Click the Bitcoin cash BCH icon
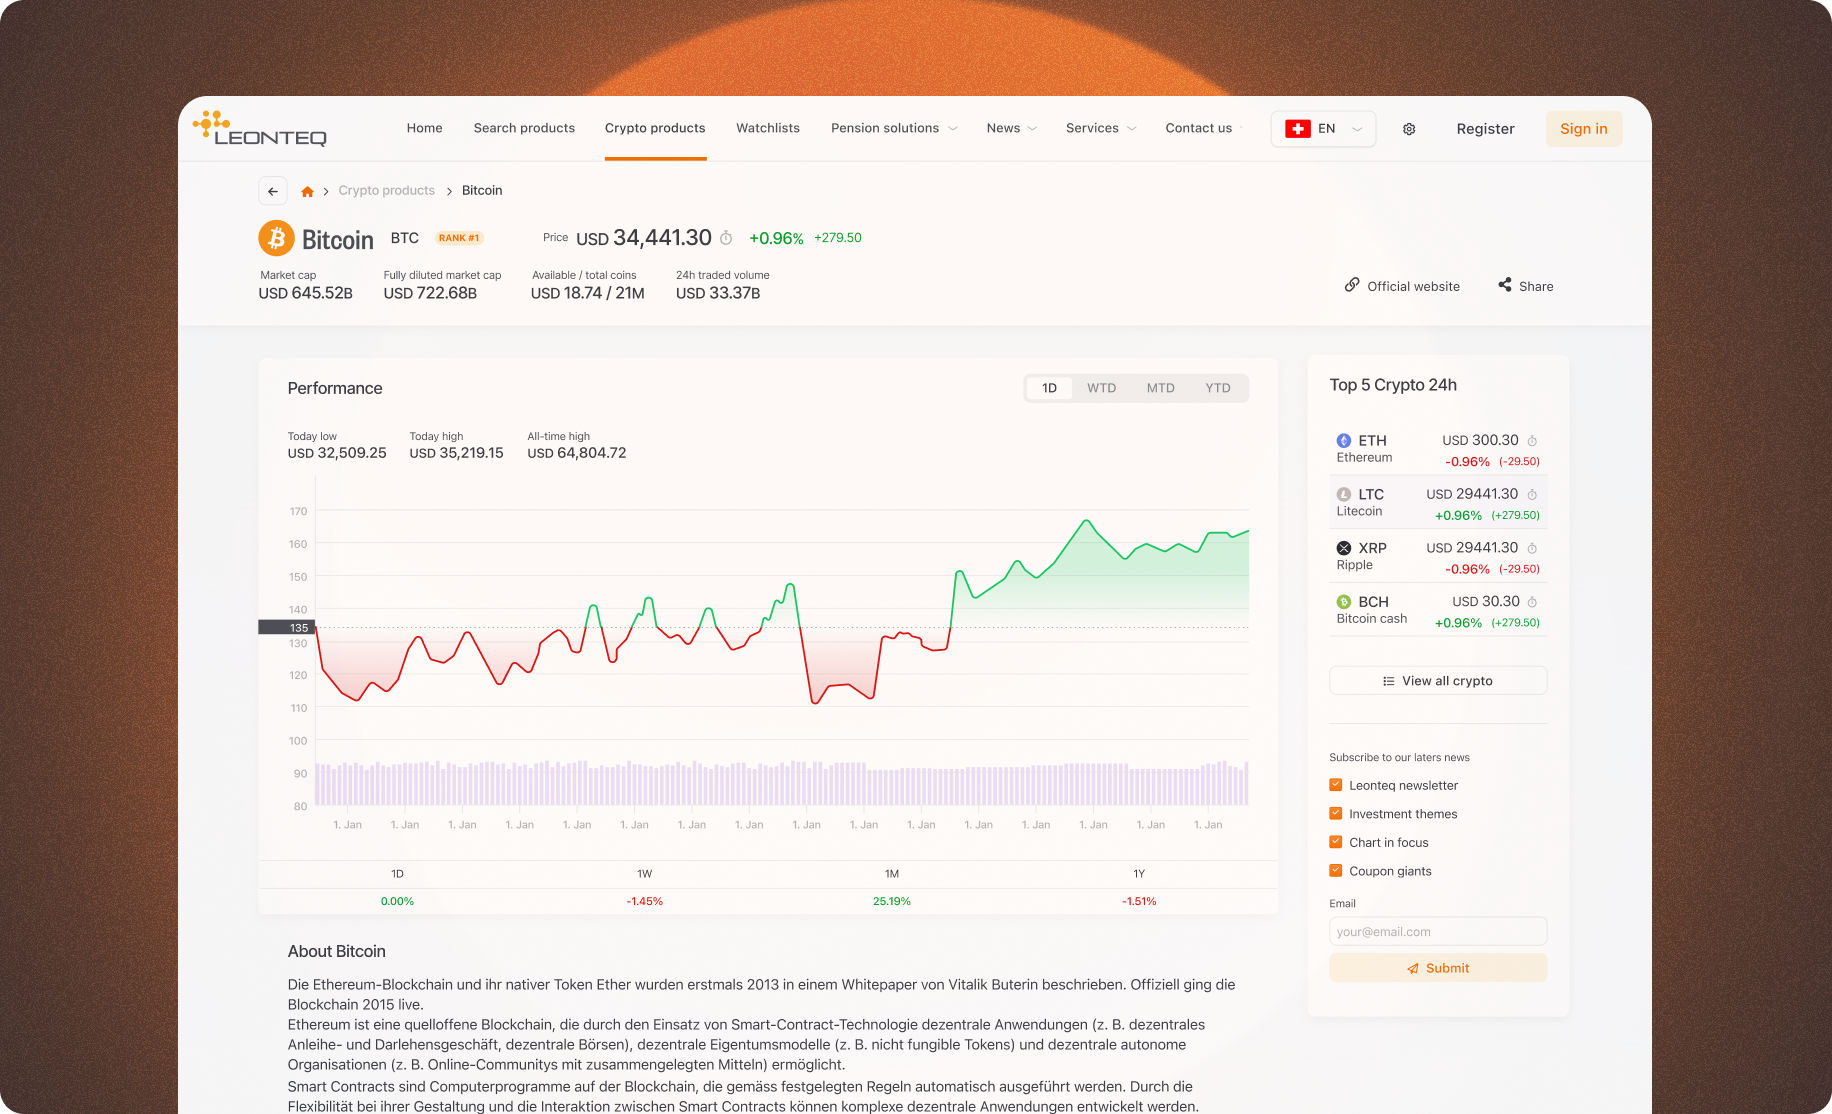Screen dimensions: 1832x1114 [1343, 602]
